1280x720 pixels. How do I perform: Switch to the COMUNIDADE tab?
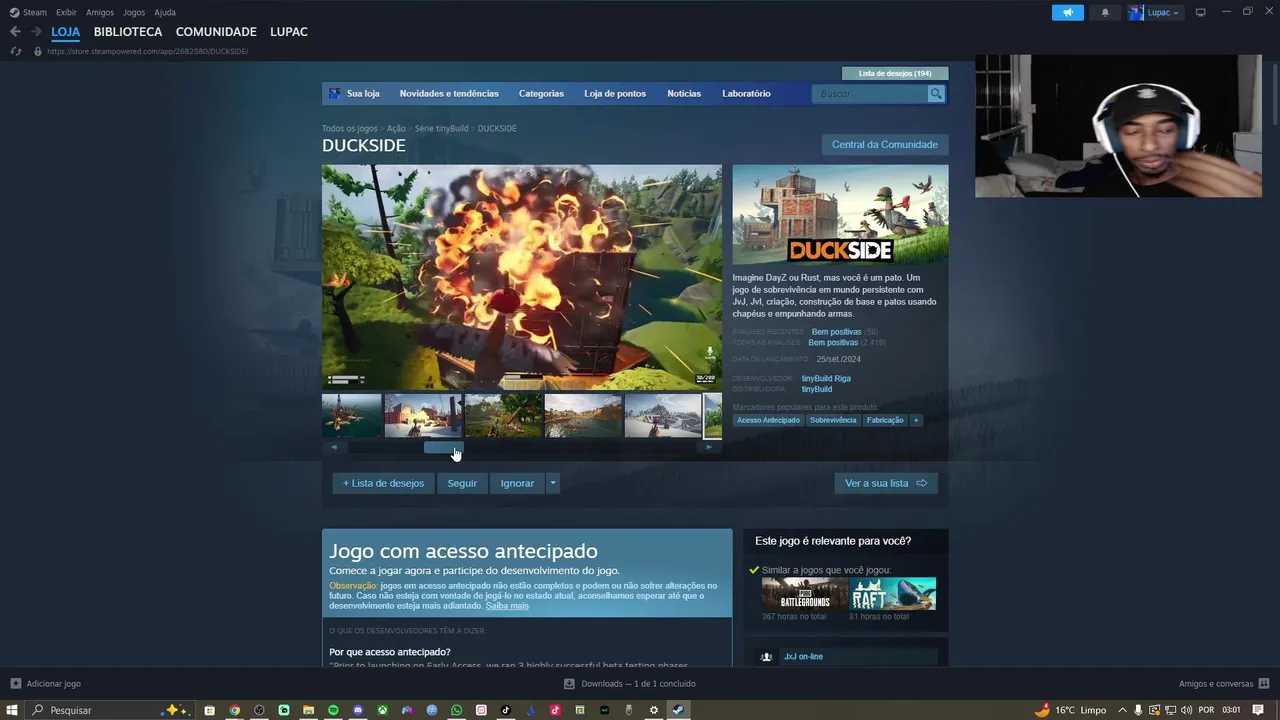(216, 32)
